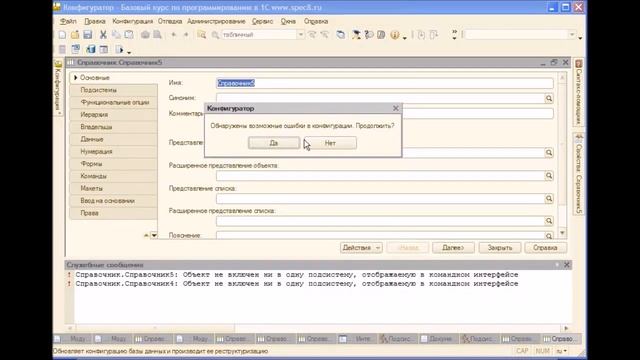Open the Правка menu
Image resolution: width=640 pixels, height=360 pixels.
[95, 21]
